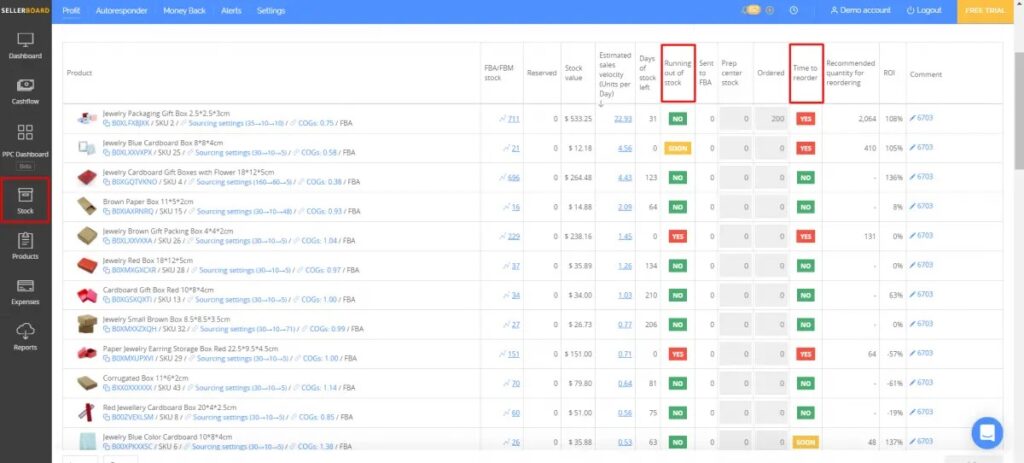Click the Logout link
This screenshot has height=463, width=1024.
tap(924, 10)
